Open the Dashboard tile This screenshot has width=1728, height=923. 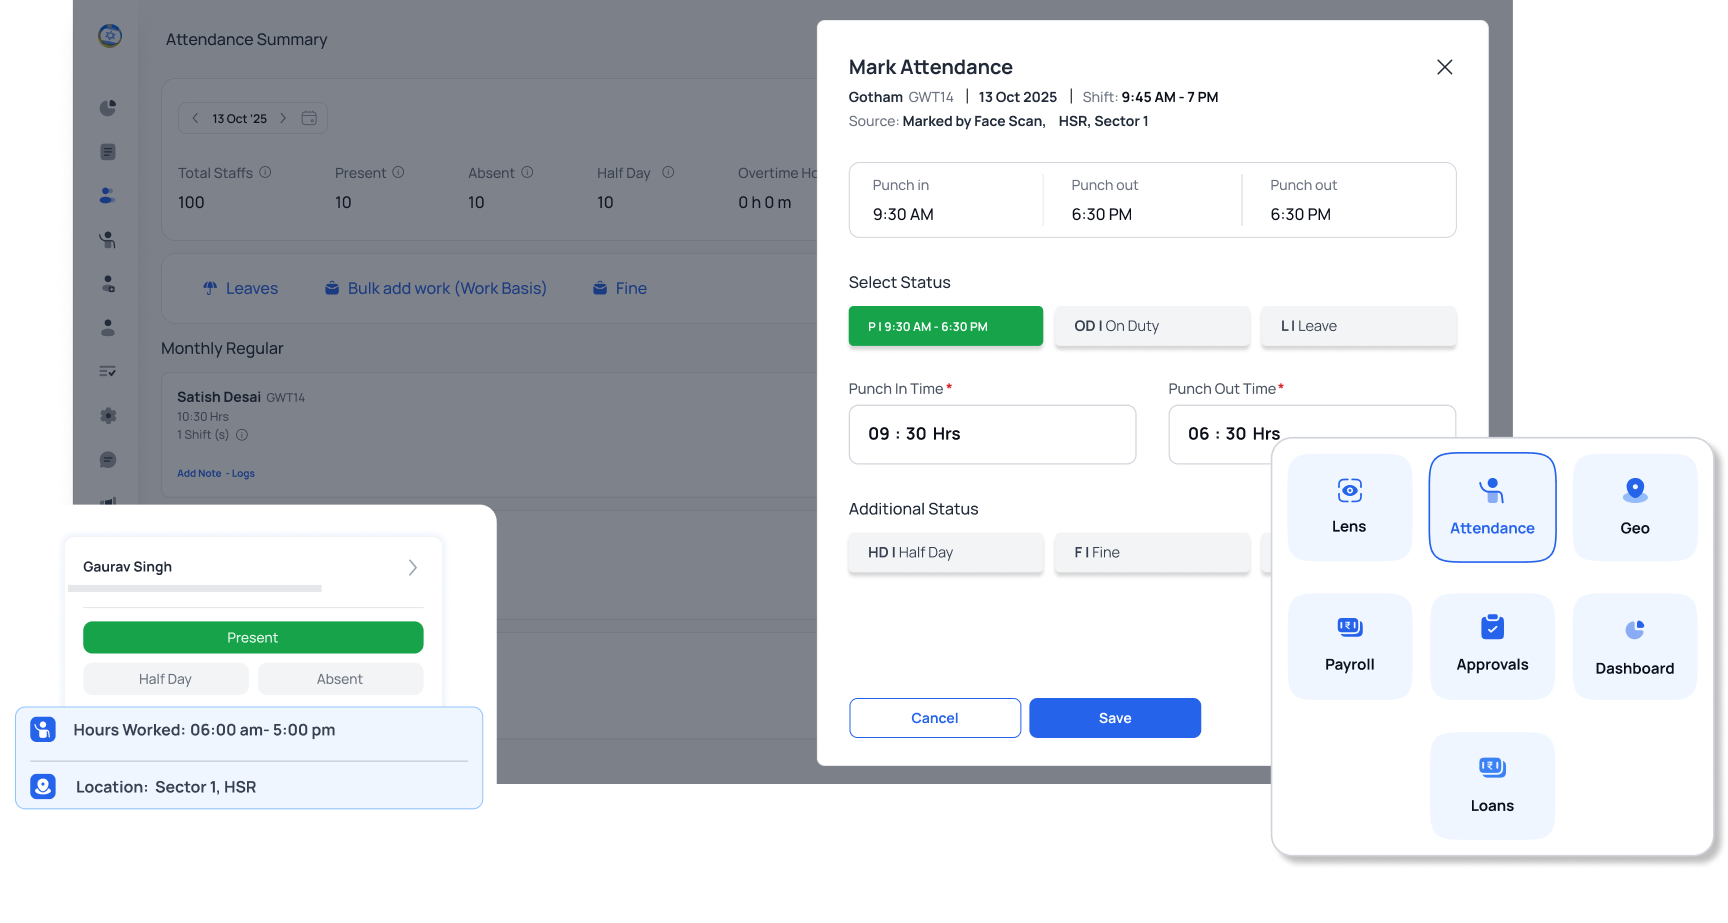pos(1635,646)
